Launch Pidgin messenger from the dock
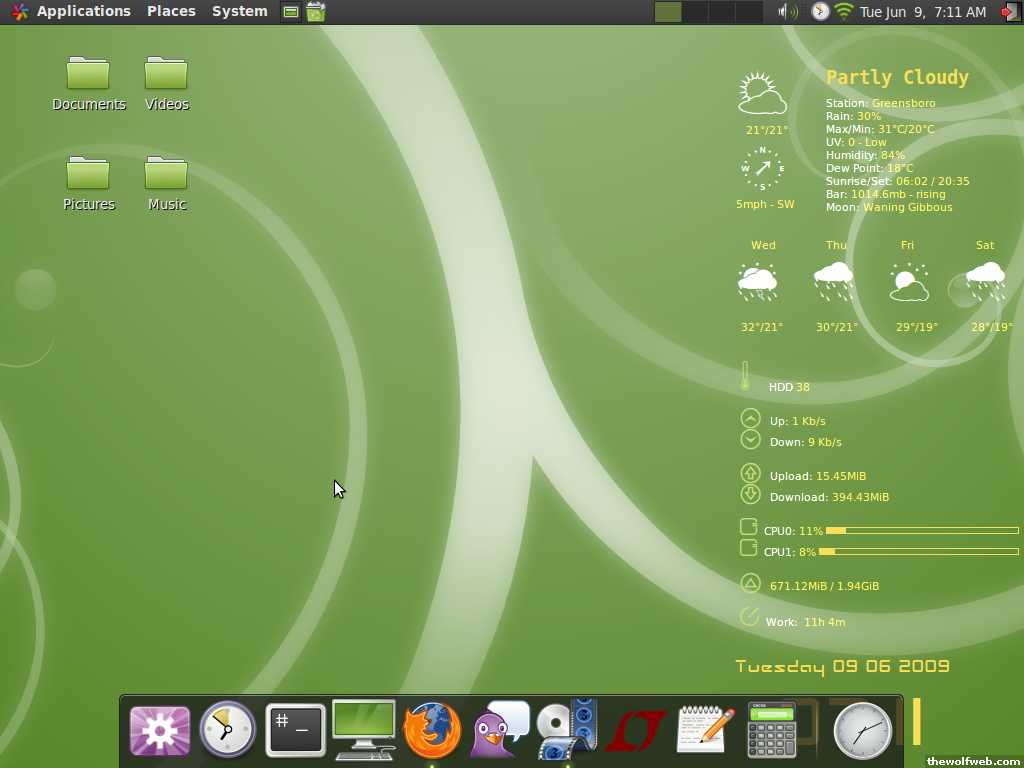The image size is (1024, 768). tap(499, 731)
